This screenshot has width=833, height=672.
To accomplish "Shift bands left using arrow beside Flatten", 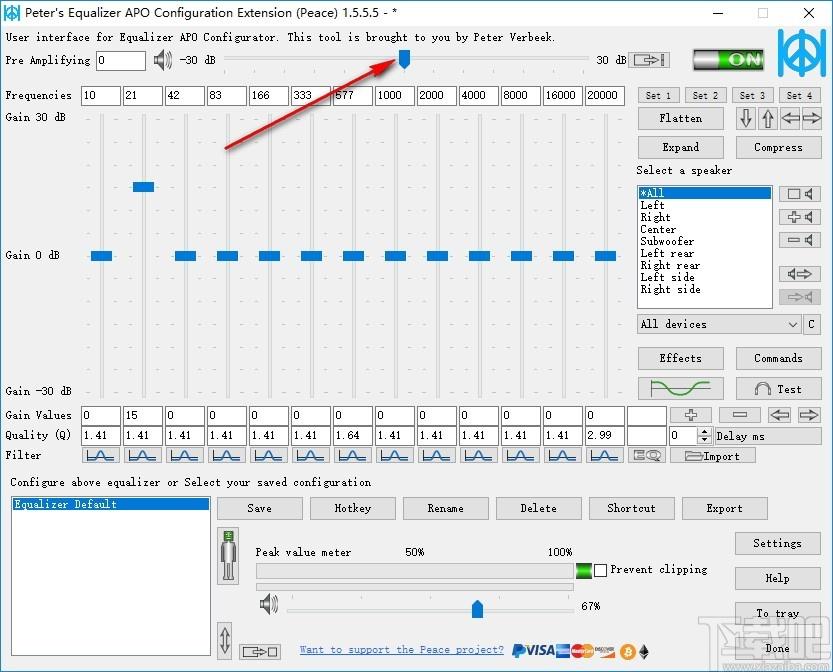I will coord(790,118).
